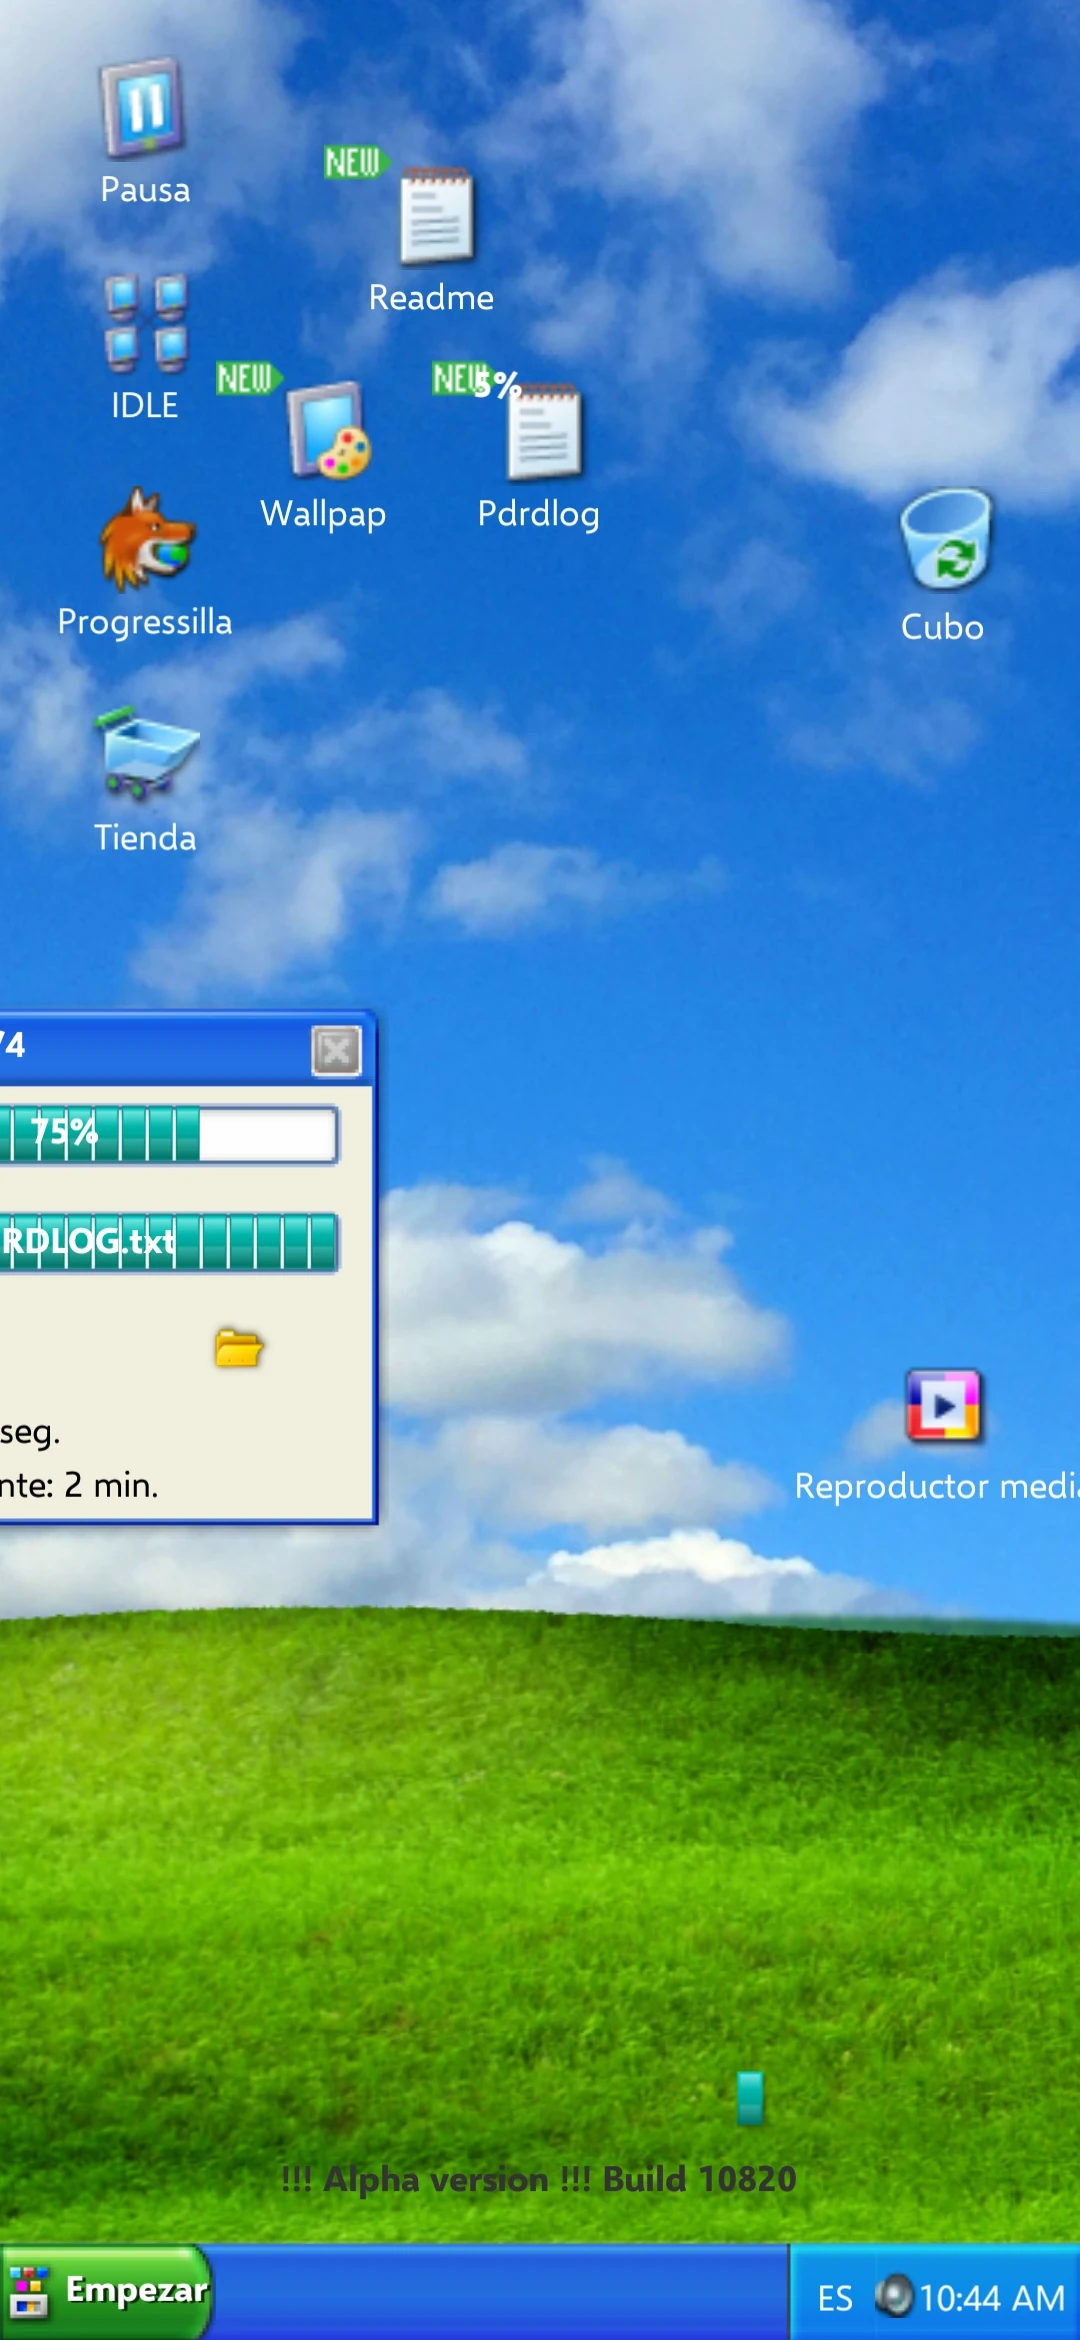Click the RDLOG.txt progress bar
The image size is (1080, 2340).
point(168,1242)
